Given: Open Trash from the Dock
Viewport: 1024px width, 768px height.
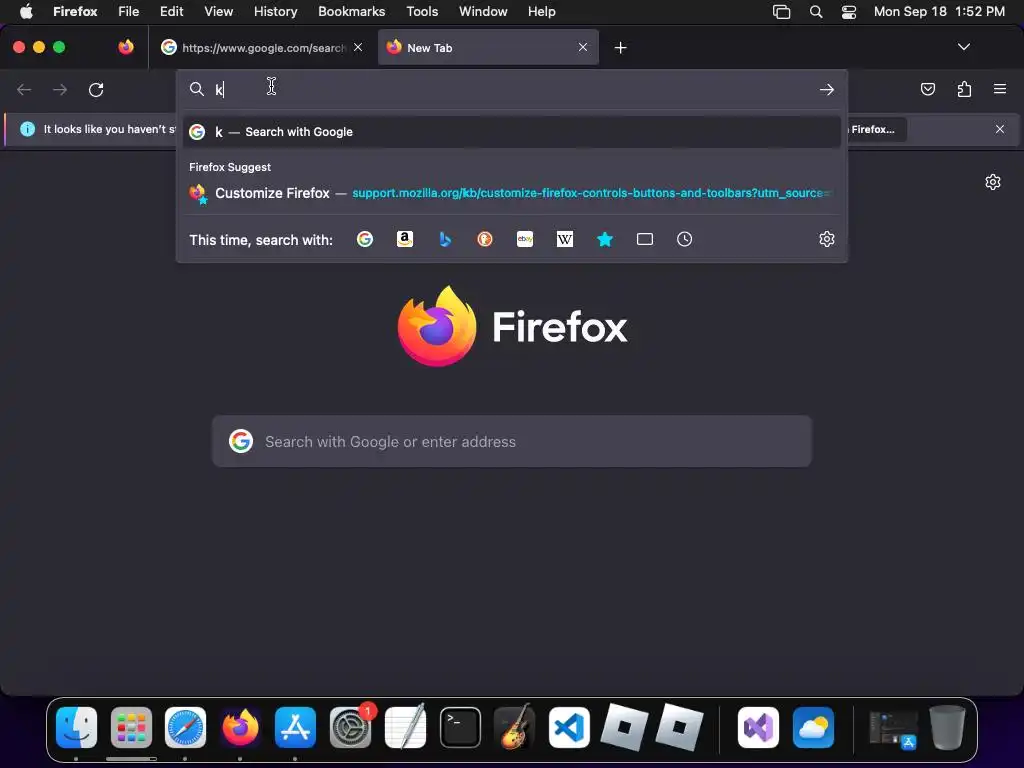Looking at the screenshot, I should tap(948, 728).
